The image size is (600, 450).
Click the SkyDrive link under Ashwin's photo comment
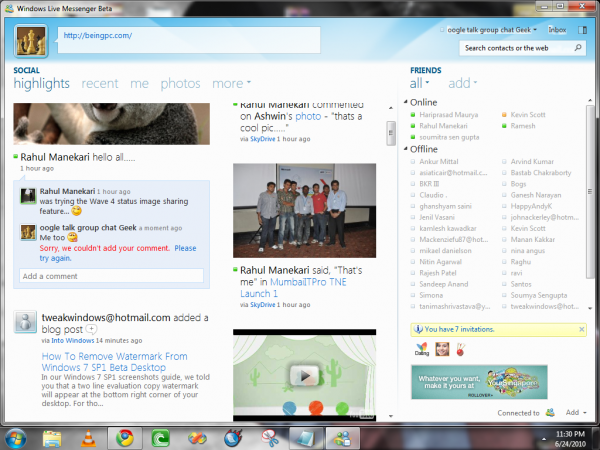262,139
